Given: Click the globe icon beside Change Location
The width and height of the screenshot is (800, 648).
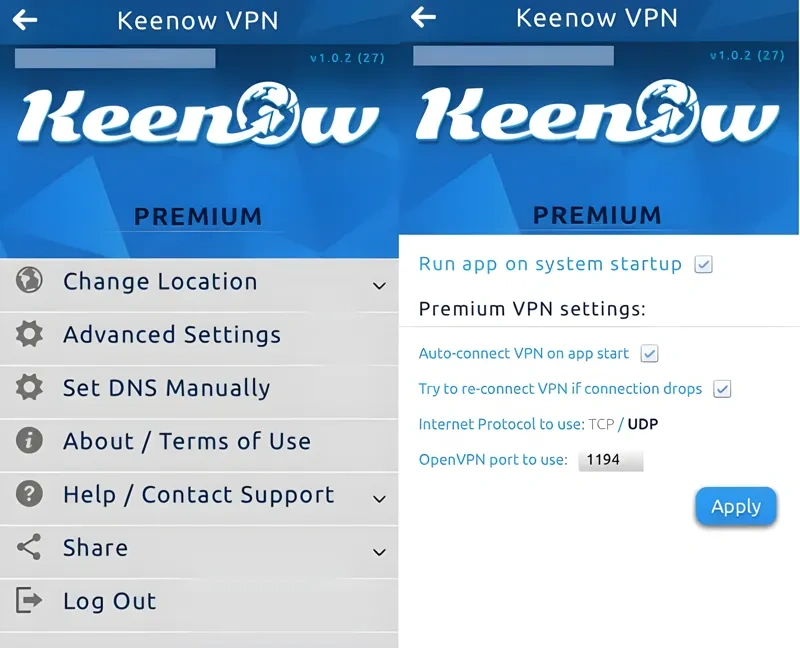Looking at the screenshot, I should tap(29, 280).
